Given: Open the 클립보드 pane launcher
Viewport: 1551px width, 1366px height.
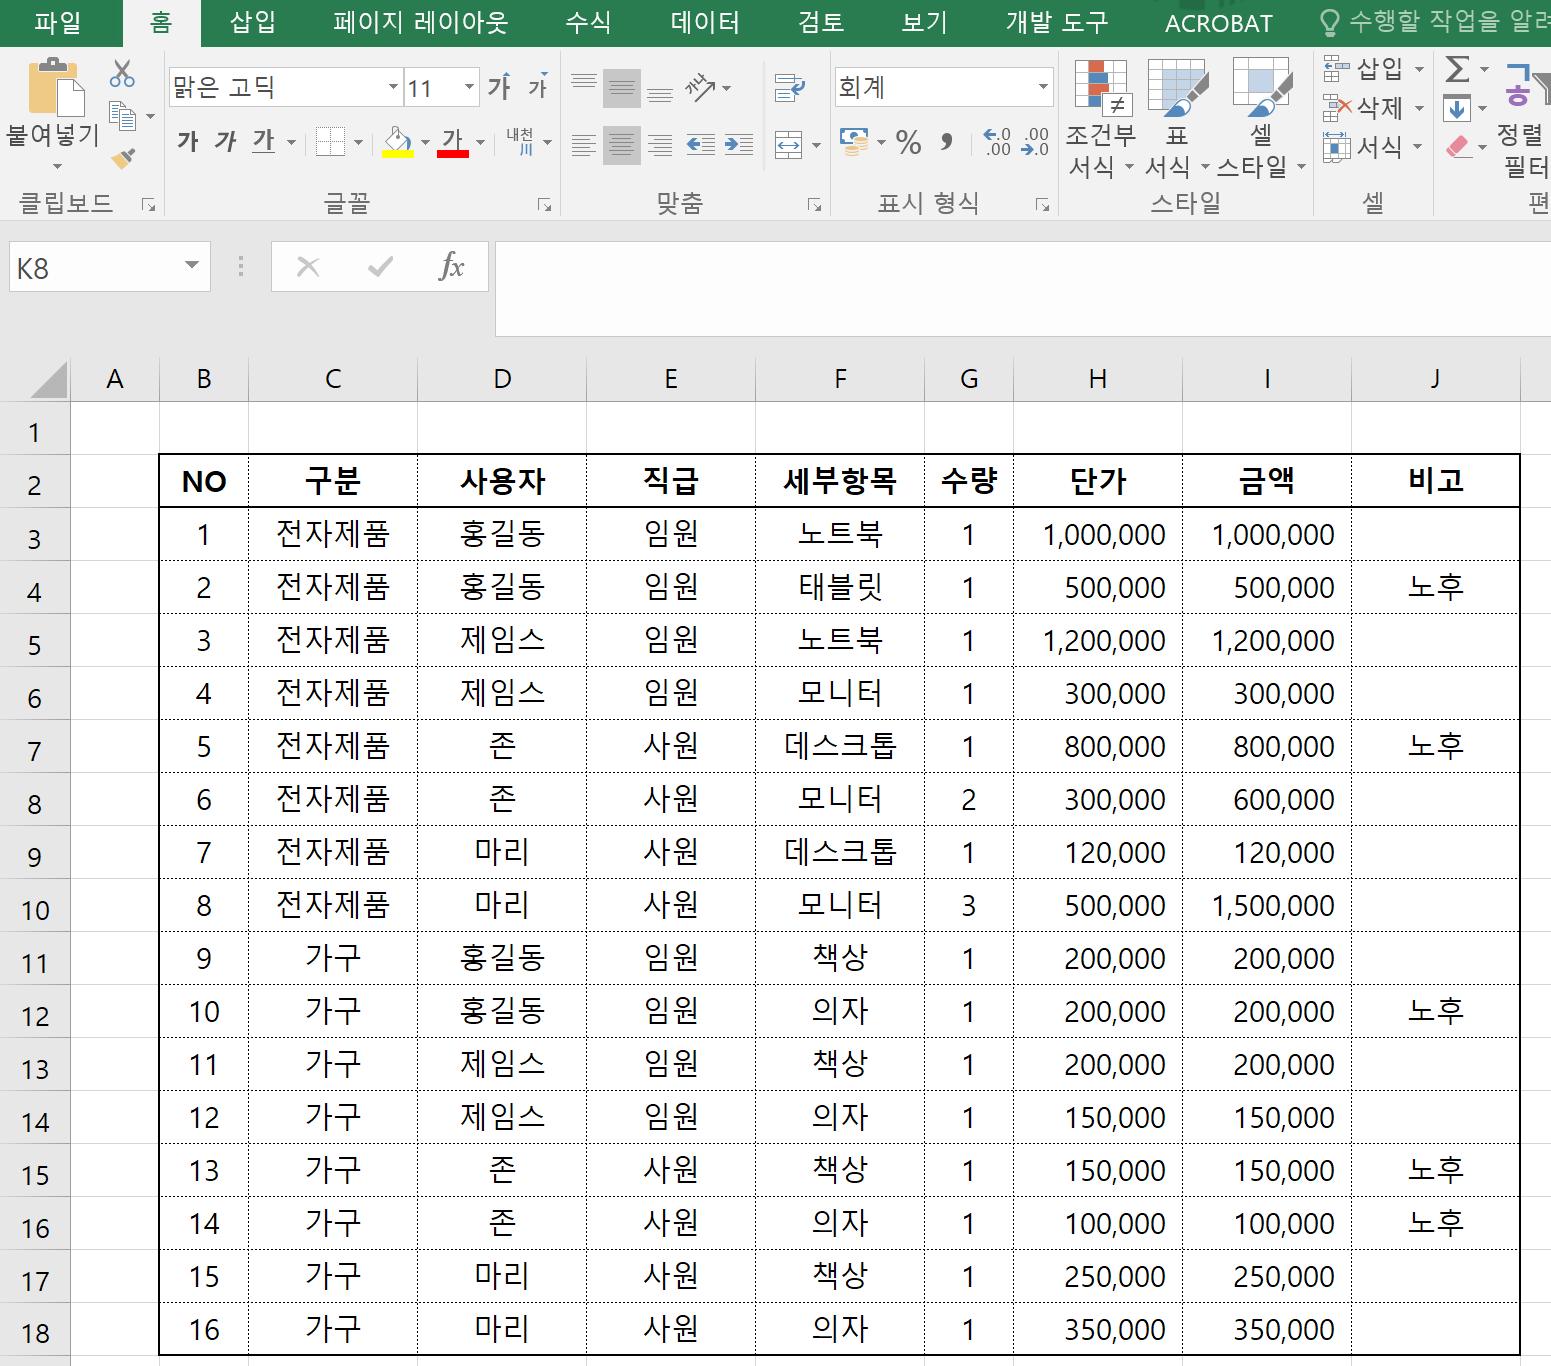Looking at the screenshot, I should coord(148,205).
